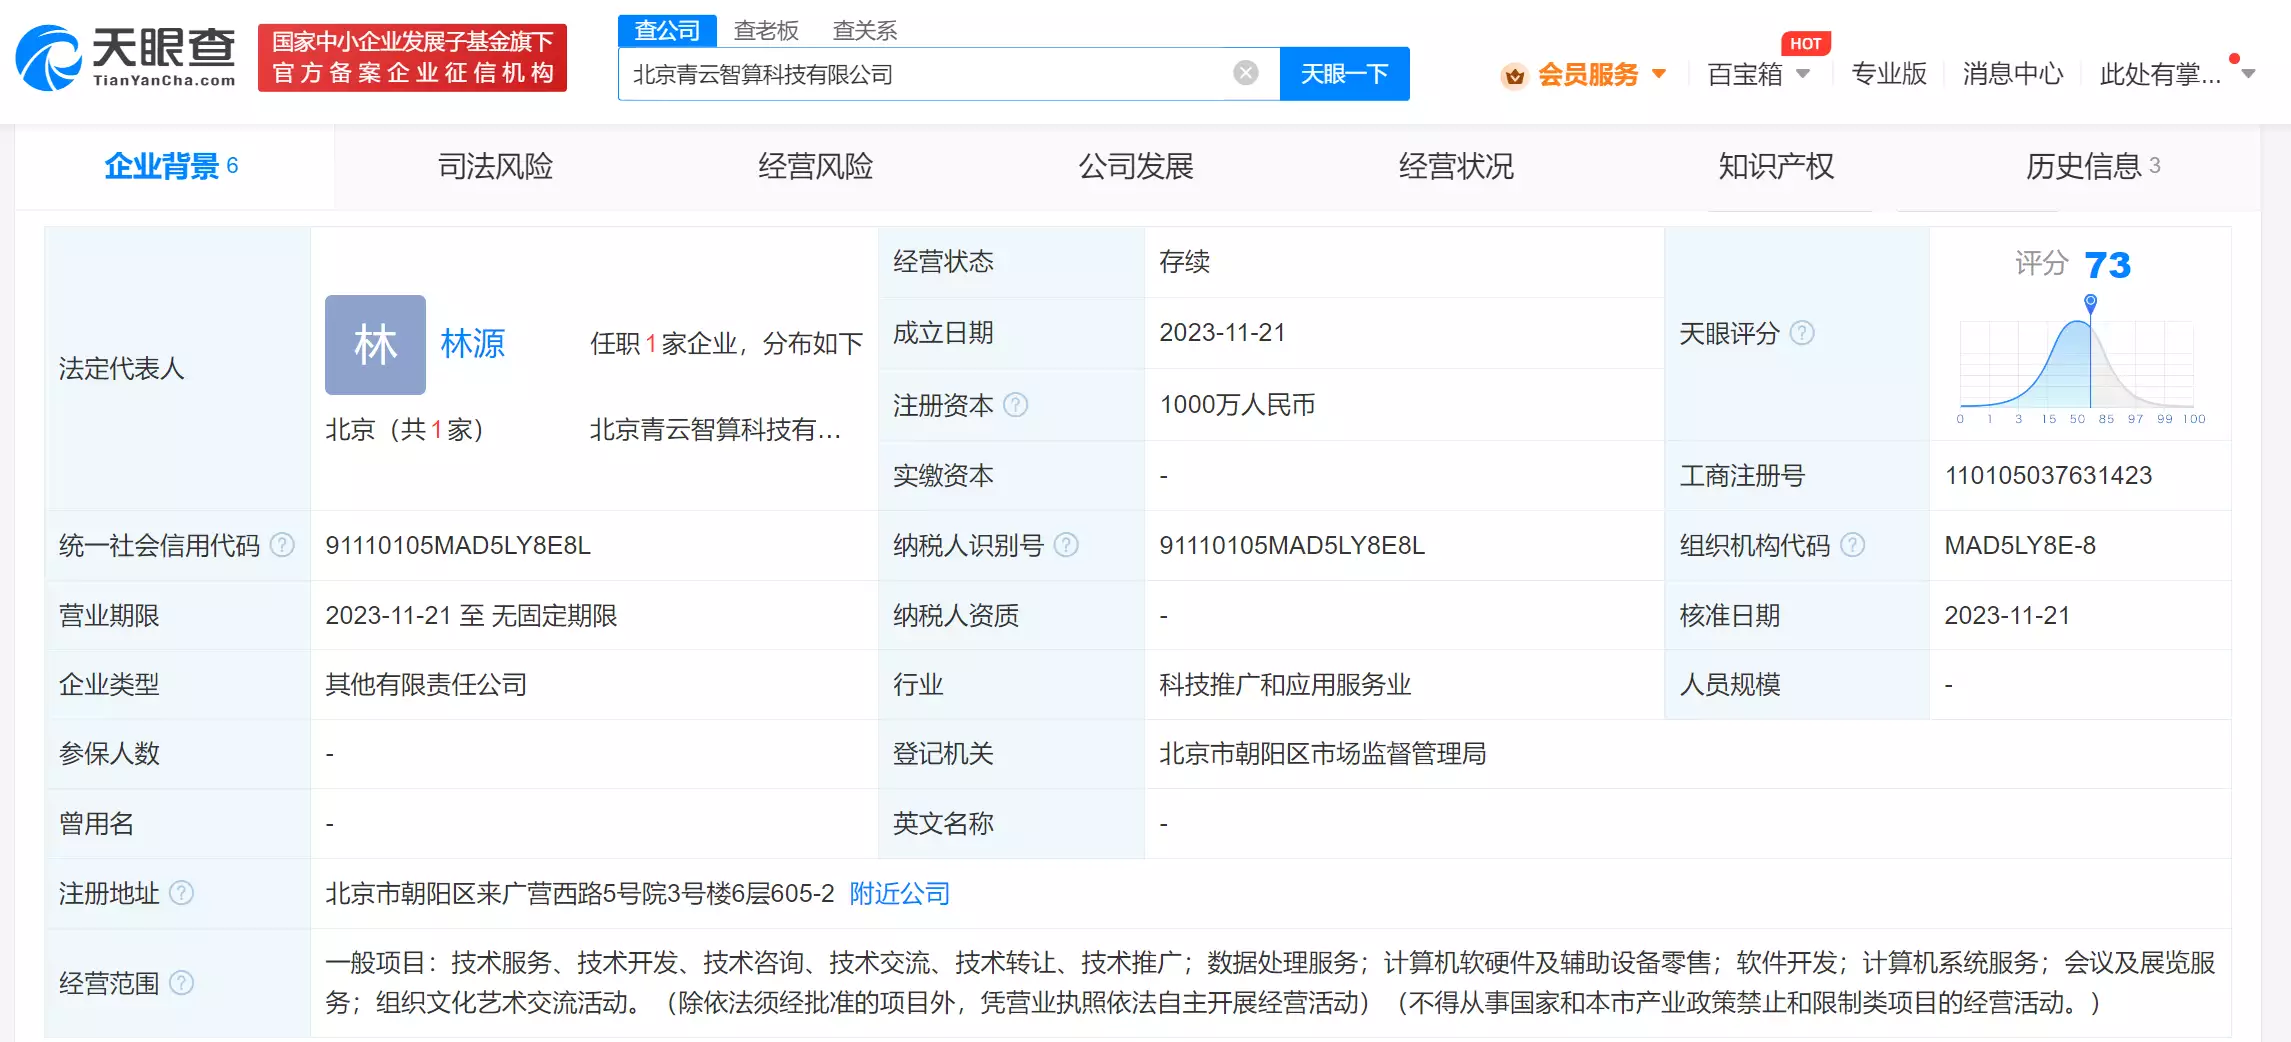2291x1042 pixels.
Task: Open 北京青云智算科技有… company link
Action: point(715,430)
